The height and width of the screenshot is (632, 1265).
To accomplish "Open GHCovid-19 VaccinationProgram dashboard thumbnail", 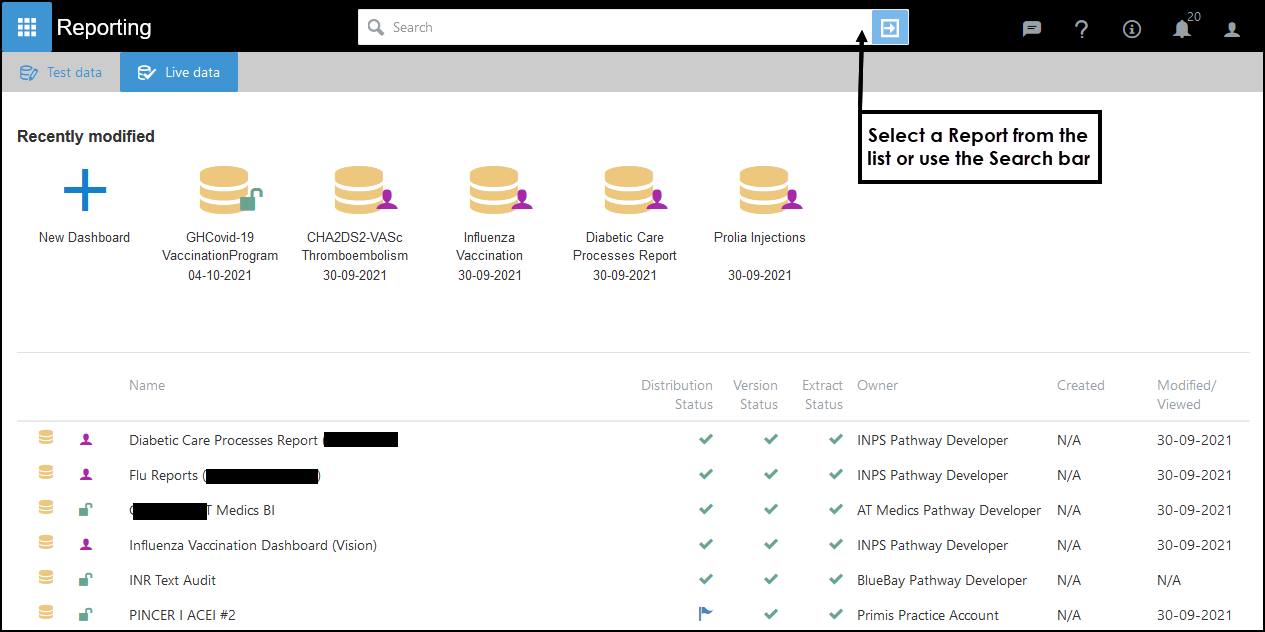I will [x=224, y=190].
